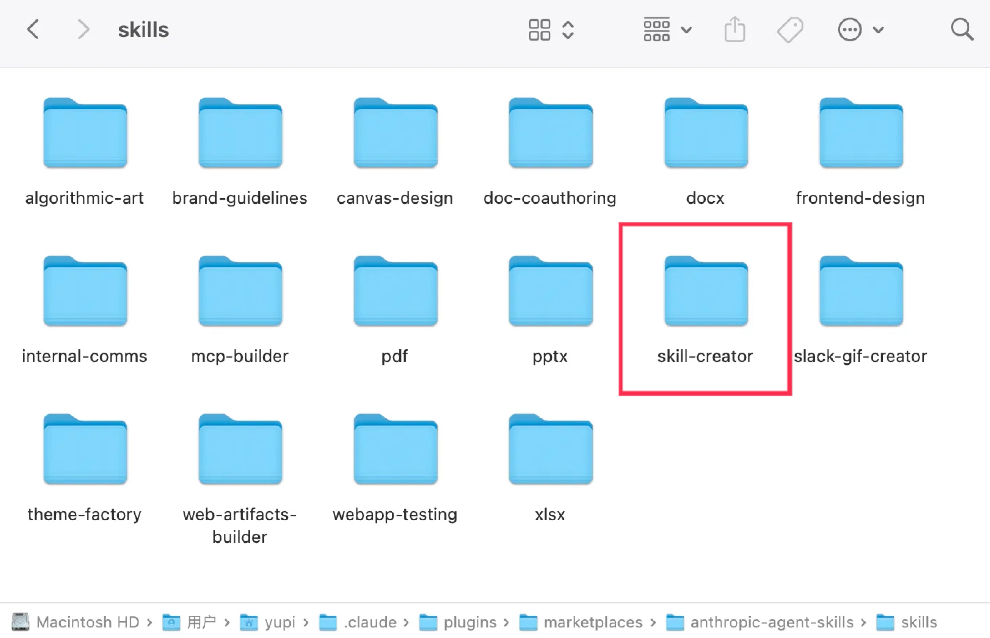Viewport: 990px width, 638px height.
Task: Click the skills window title
Action: coord(143,30)
